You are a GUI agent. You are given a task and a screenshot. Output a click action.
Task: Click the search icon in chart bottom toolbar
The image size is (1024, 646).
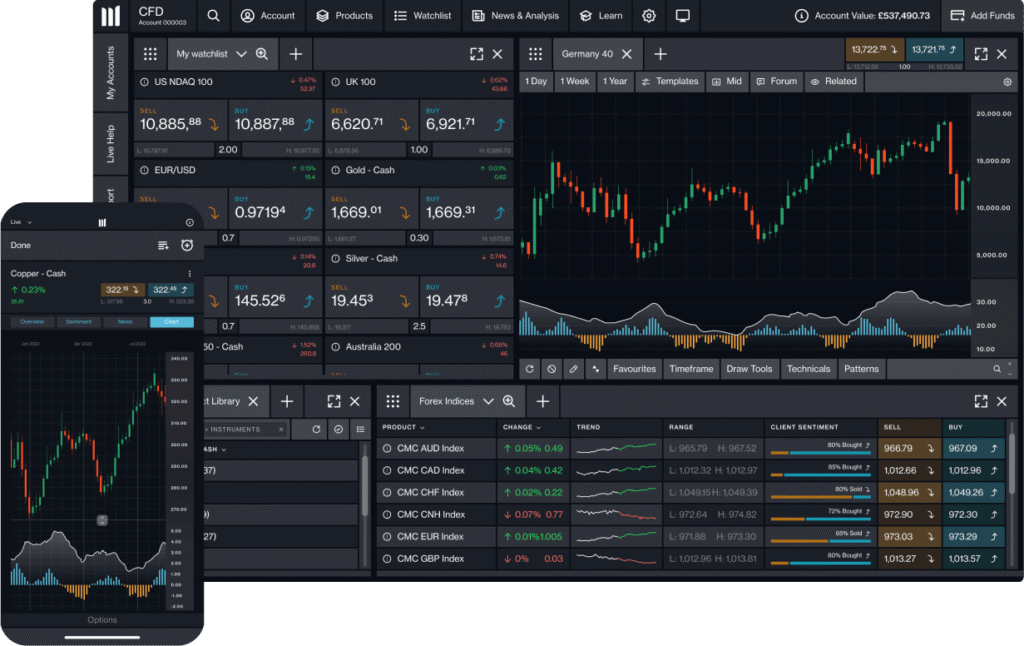pos(997,369)
